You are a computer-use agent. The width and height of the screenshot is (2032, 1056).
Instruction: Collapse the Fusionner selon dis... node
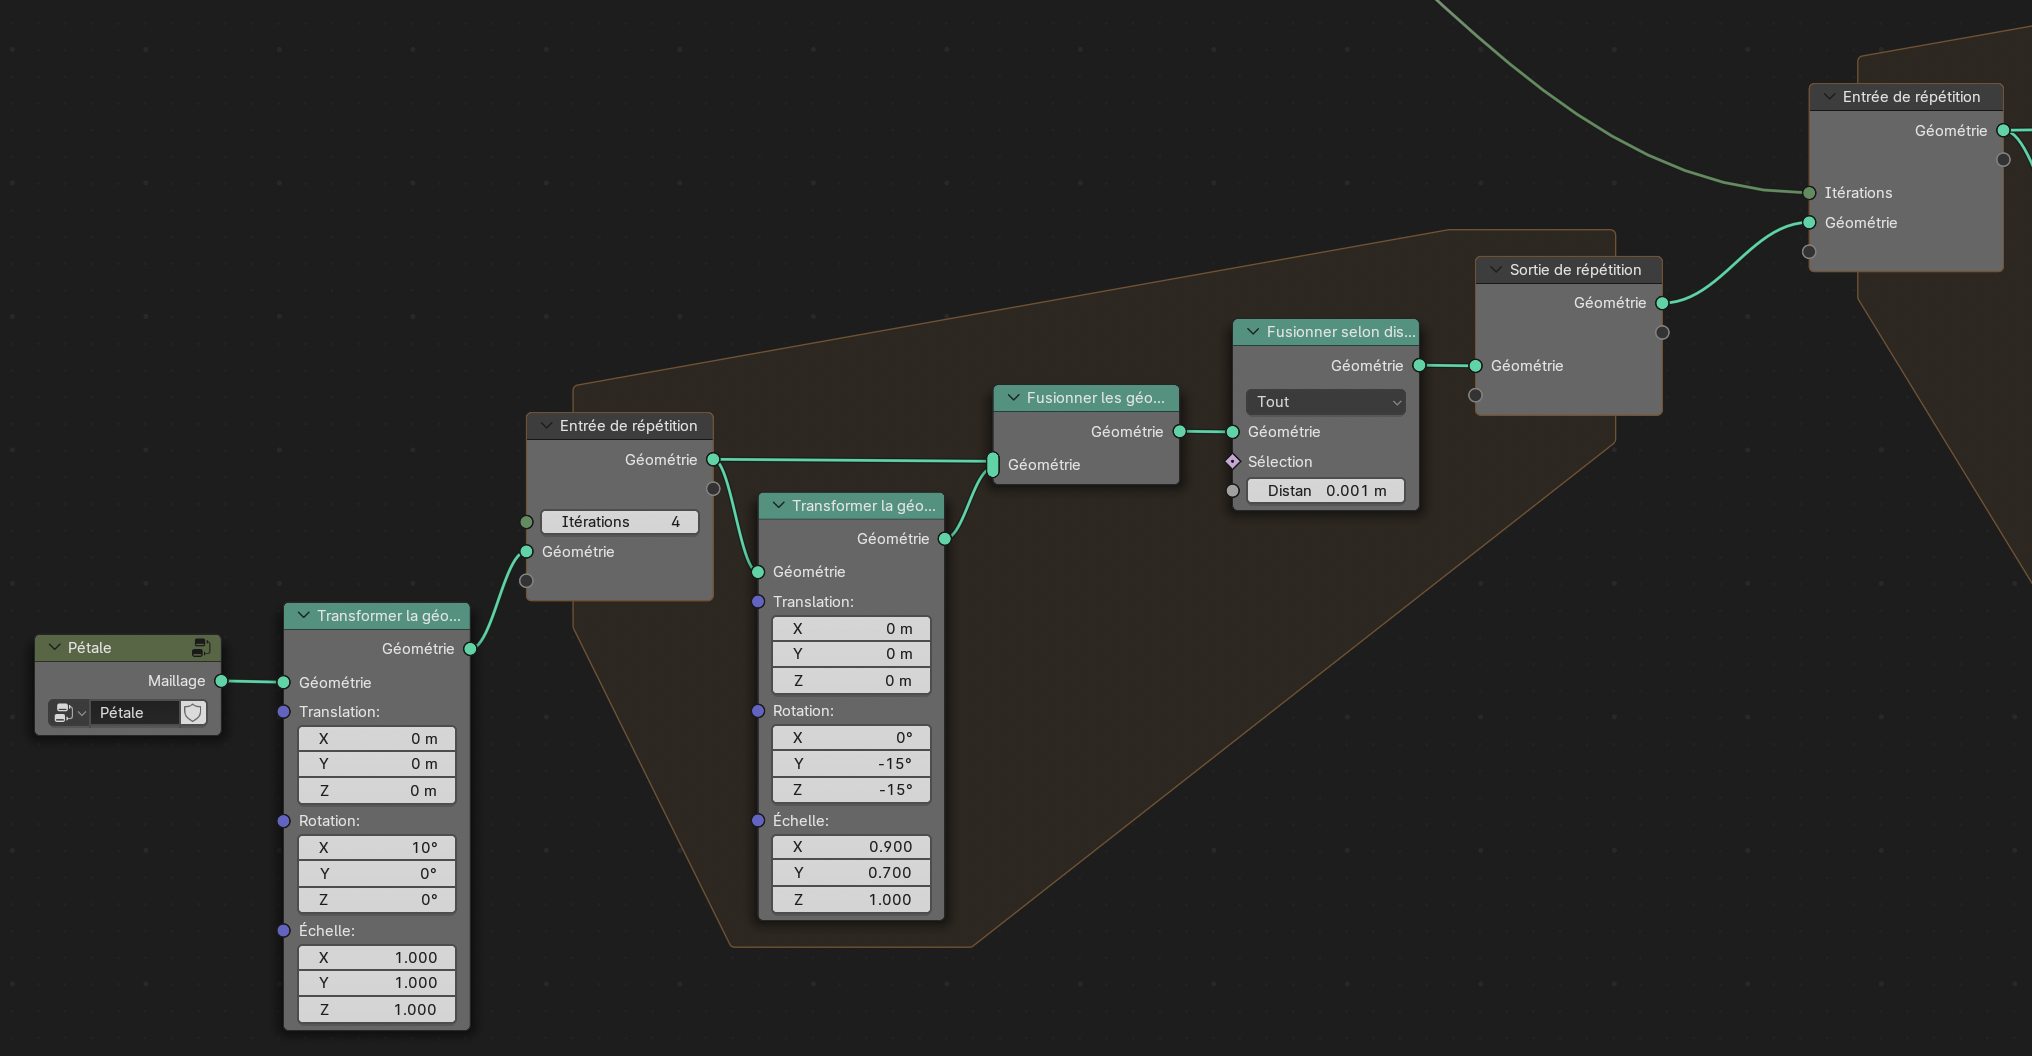[1252, 332]
